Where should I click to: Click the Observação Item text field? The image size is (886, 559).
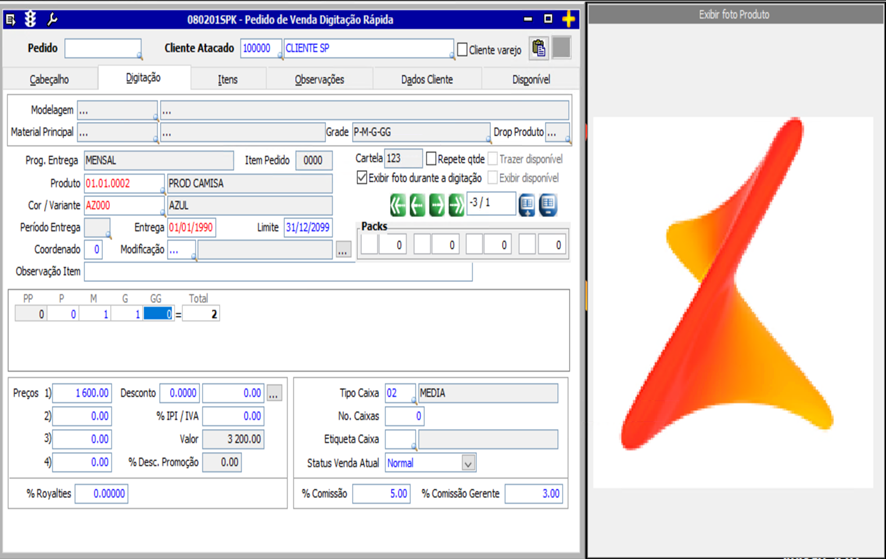[277, 272]
